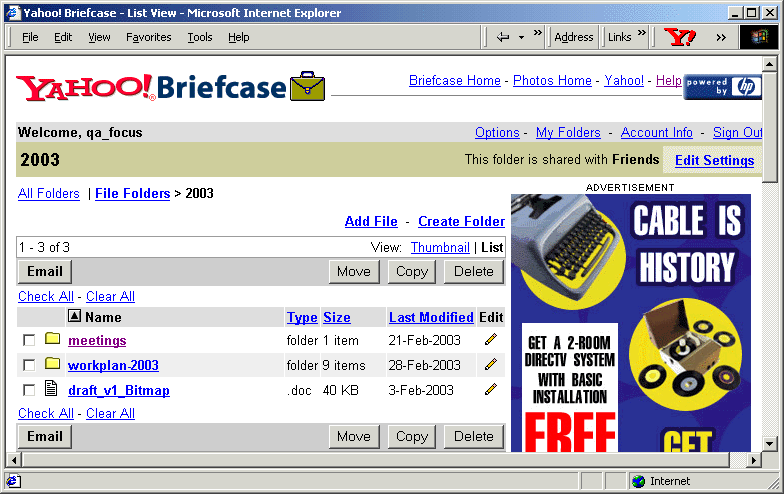Click the bottom Copy button
784x494 pixels.
point(412,436)
